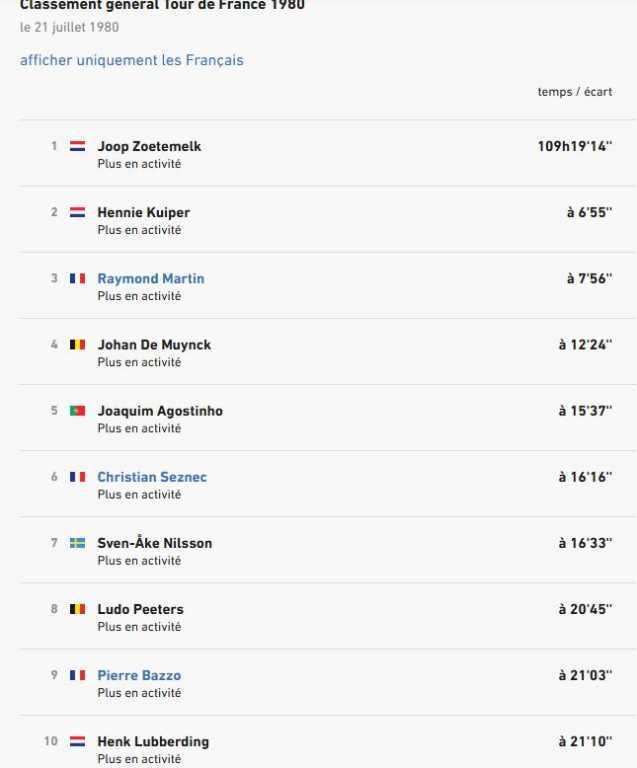Click the French flag beside Pierre Bazzo
637x768 pixels.
(77, 675)
